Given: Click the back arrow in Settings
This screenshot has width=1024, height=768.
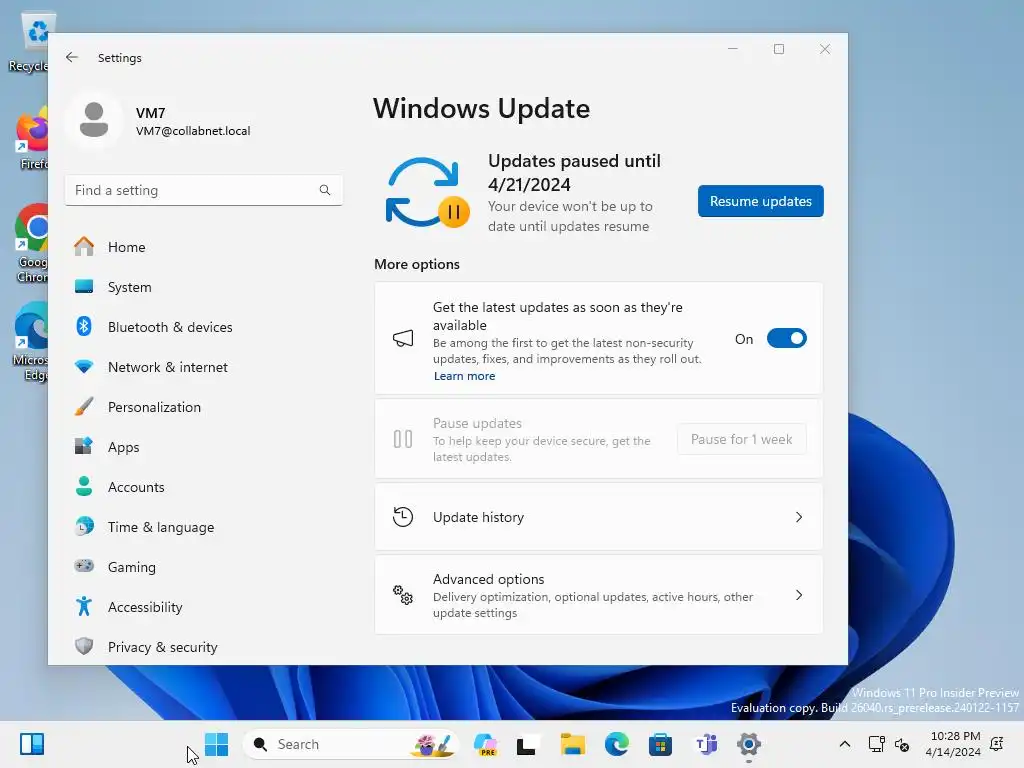Looking at the screenshot, I should [x=72, y=57].
